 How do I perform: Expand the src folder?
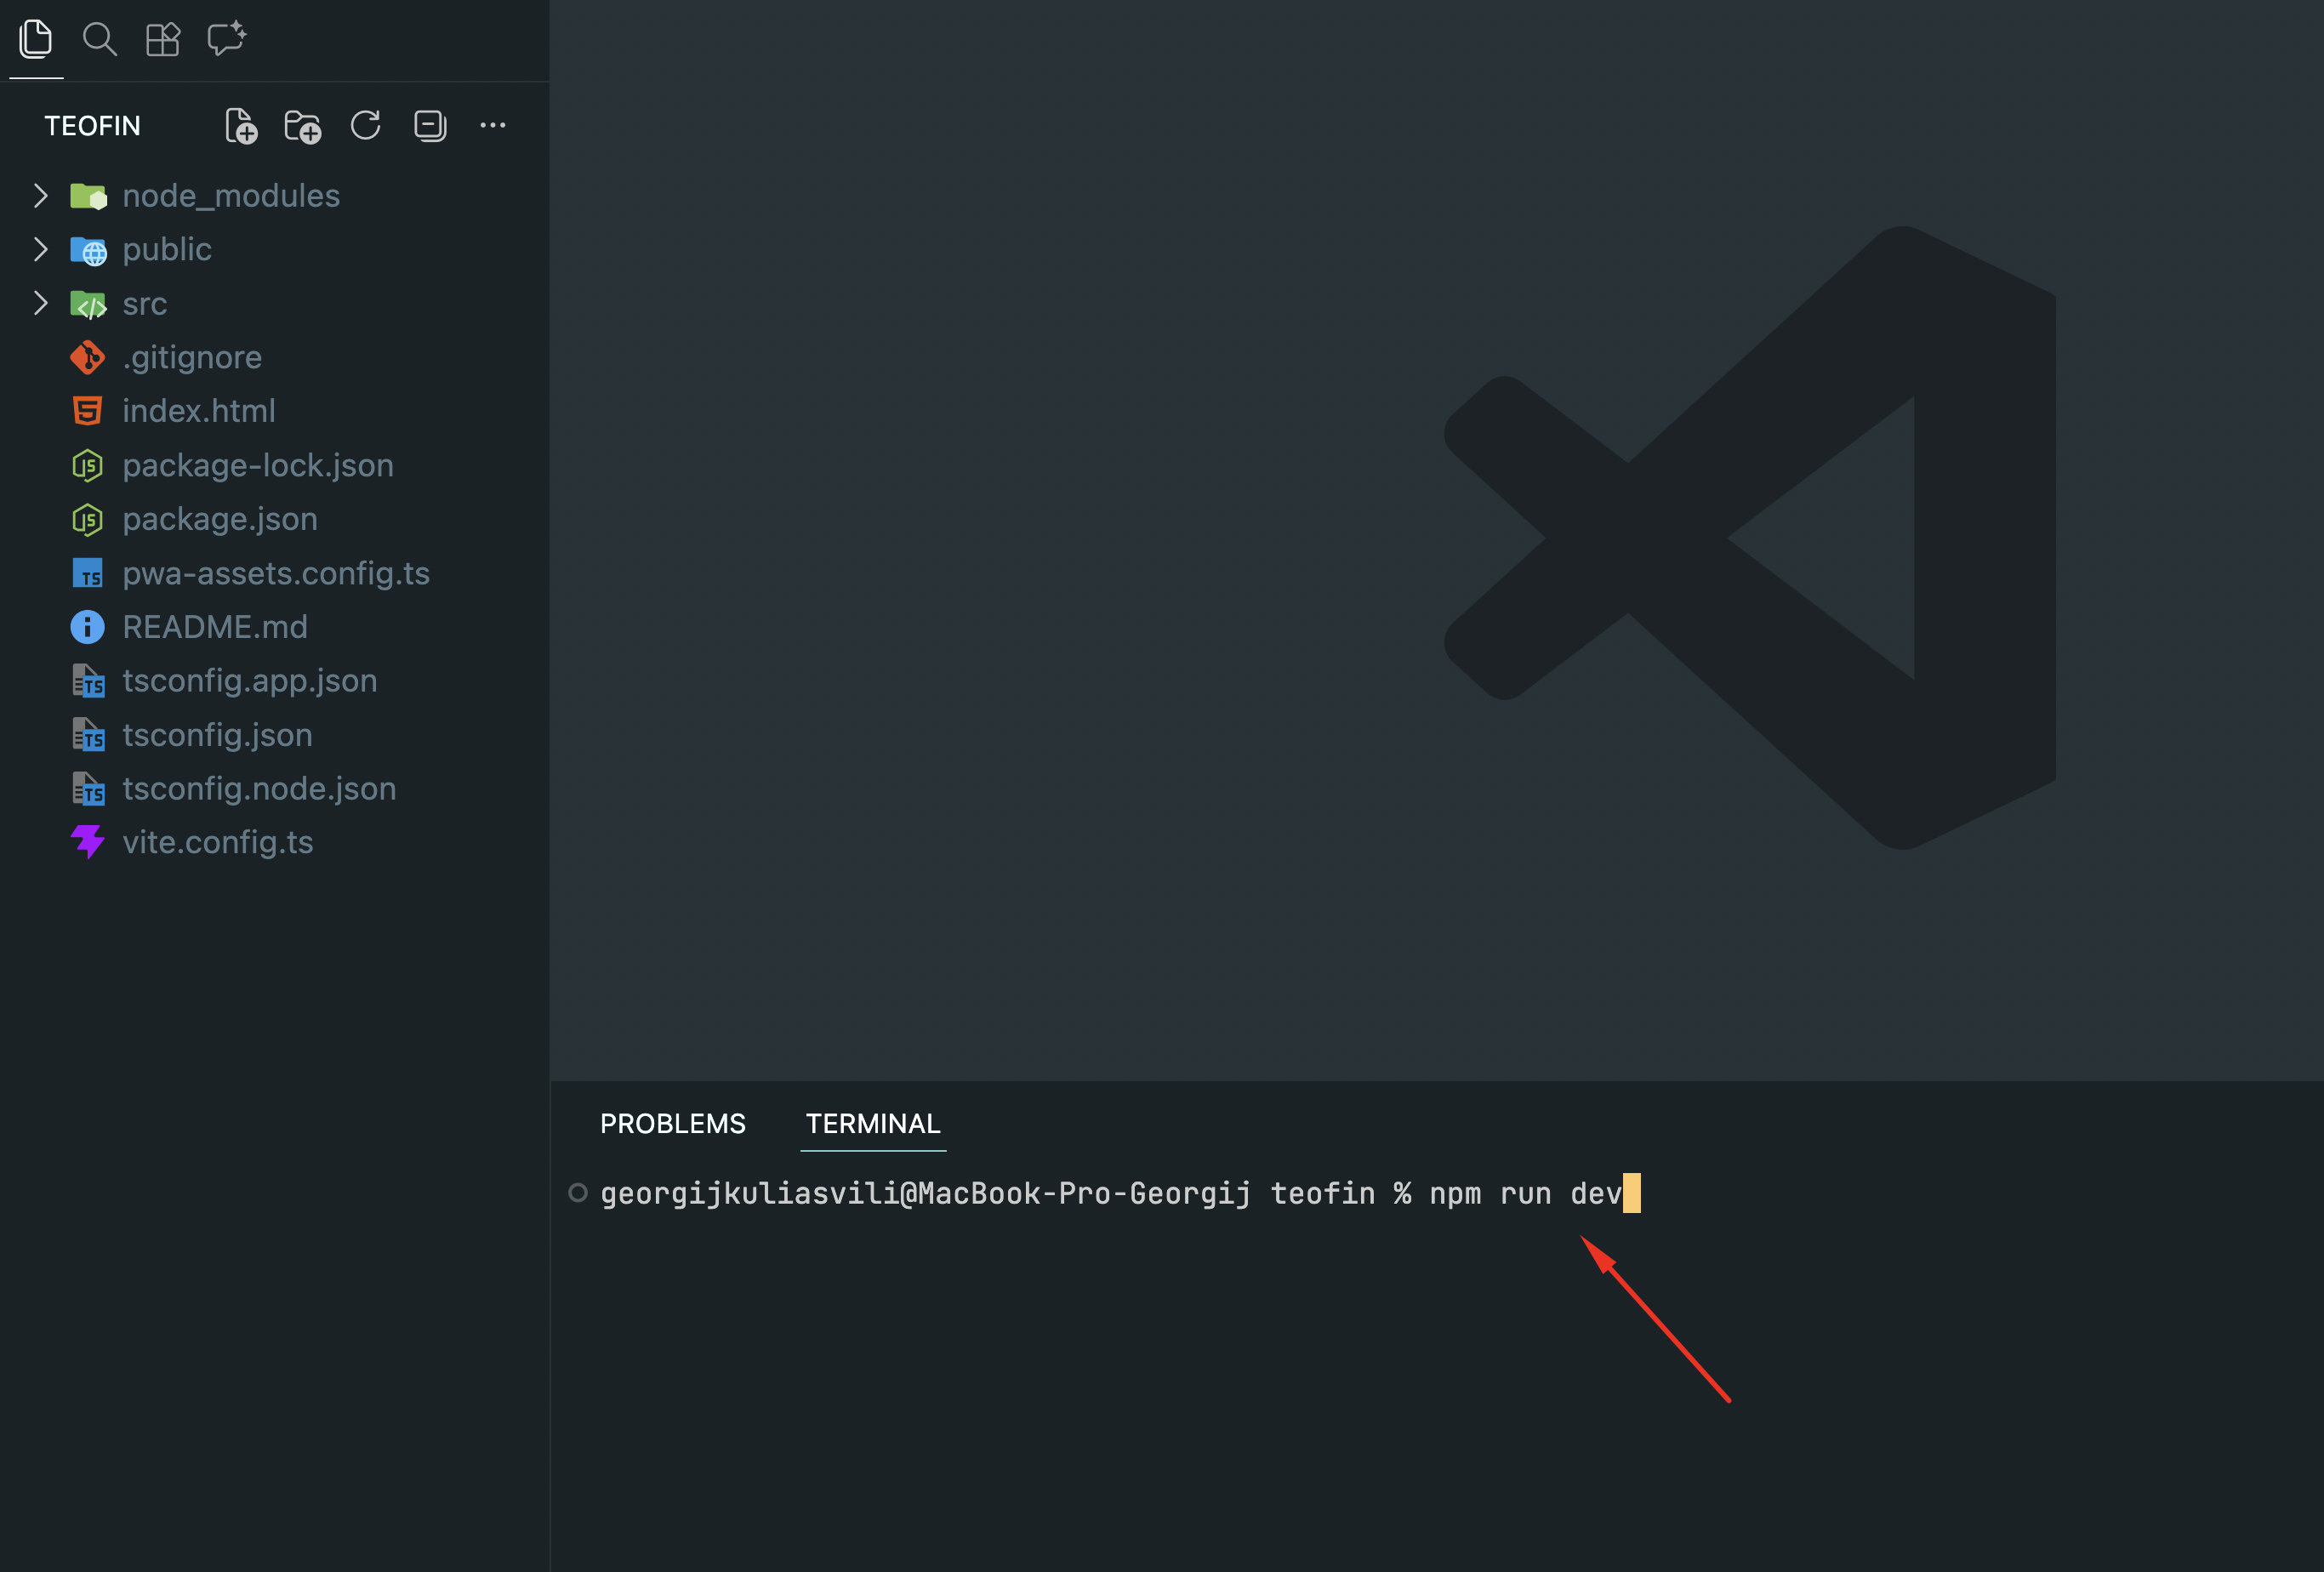(x=144, y=304)
